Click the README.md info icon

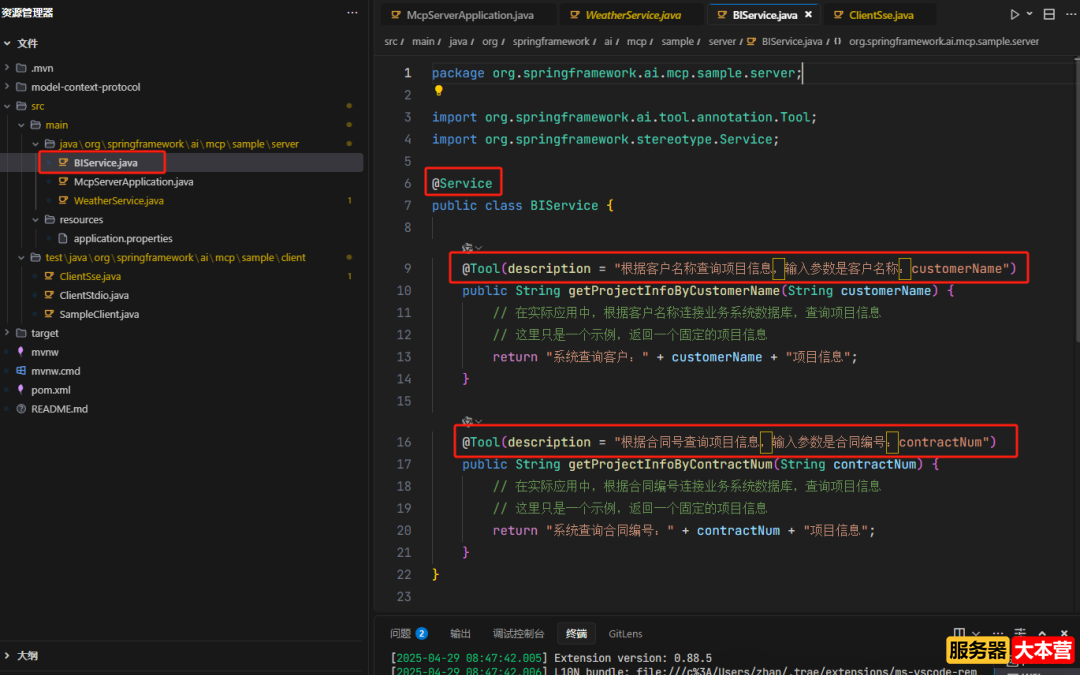pyautogui.click(x=21, y=408)
